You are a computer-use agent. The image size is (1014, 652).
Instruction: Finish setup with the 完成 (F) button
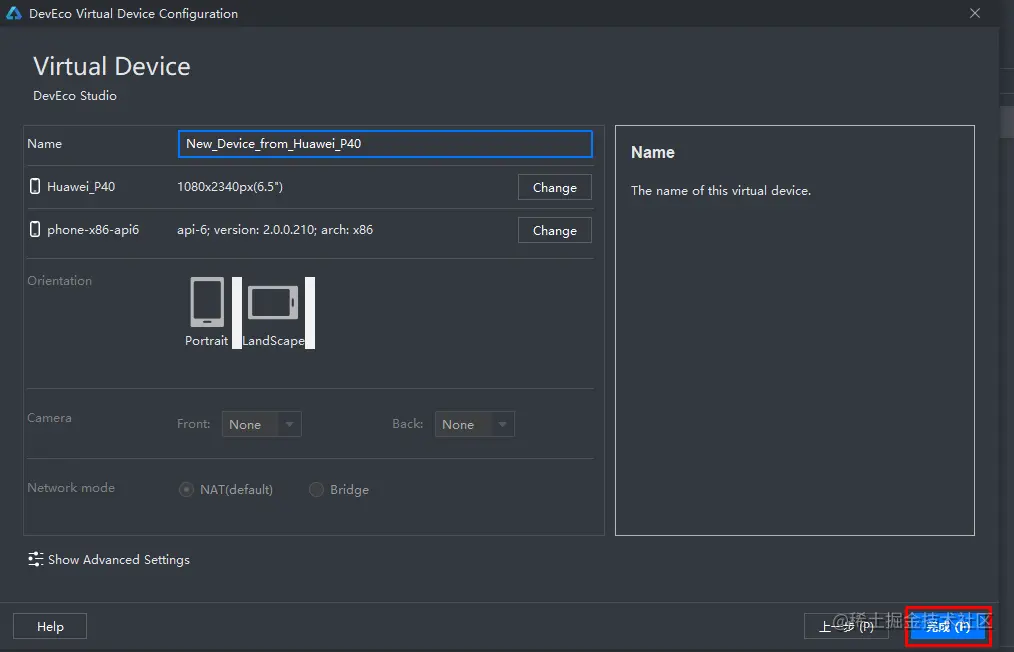click(948, 626)
